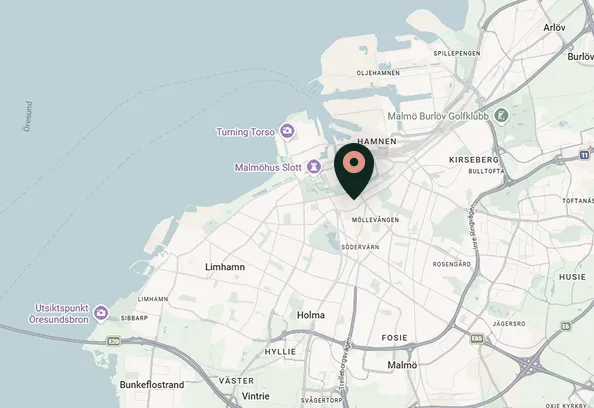The height and width of the screenshot is (408, 594).
Task: Click the Limhamn district label
Action: [225, 267]
